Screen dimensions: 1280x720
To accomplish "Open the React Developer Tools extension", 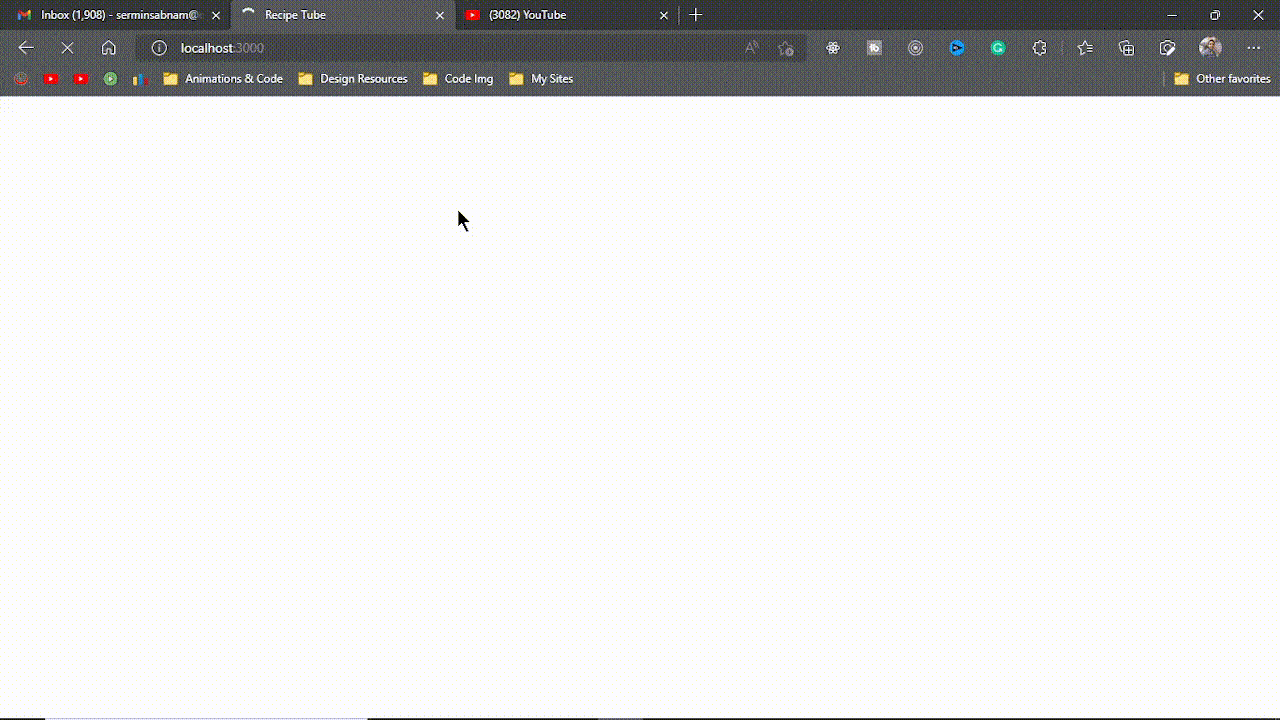I will 833,48.
